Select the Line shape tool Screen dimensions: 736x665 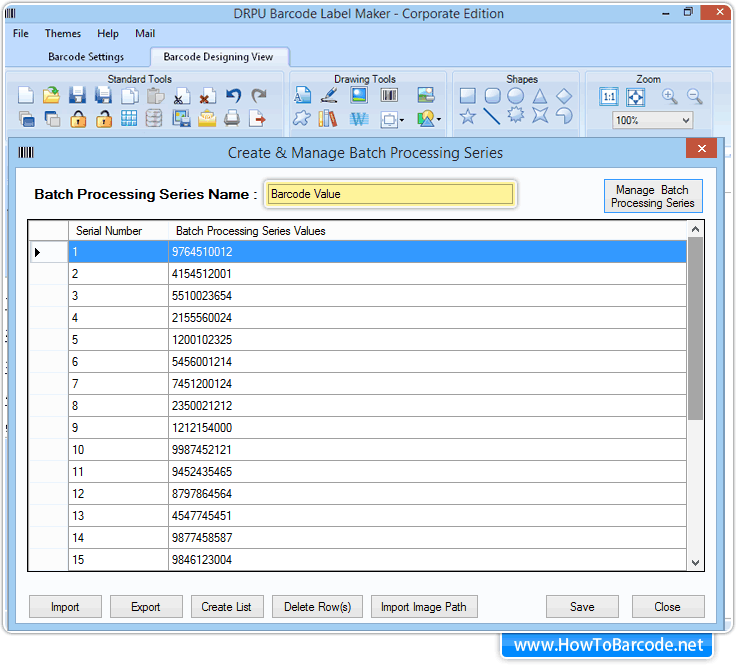(492, 116)
